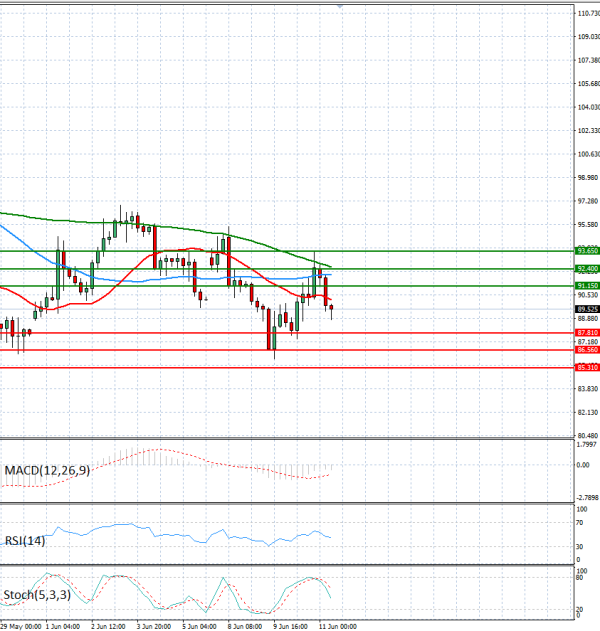The image size is (600, 631).
Task: Click the 2 Jun 12:00 time label
Action: coord(108,627)
